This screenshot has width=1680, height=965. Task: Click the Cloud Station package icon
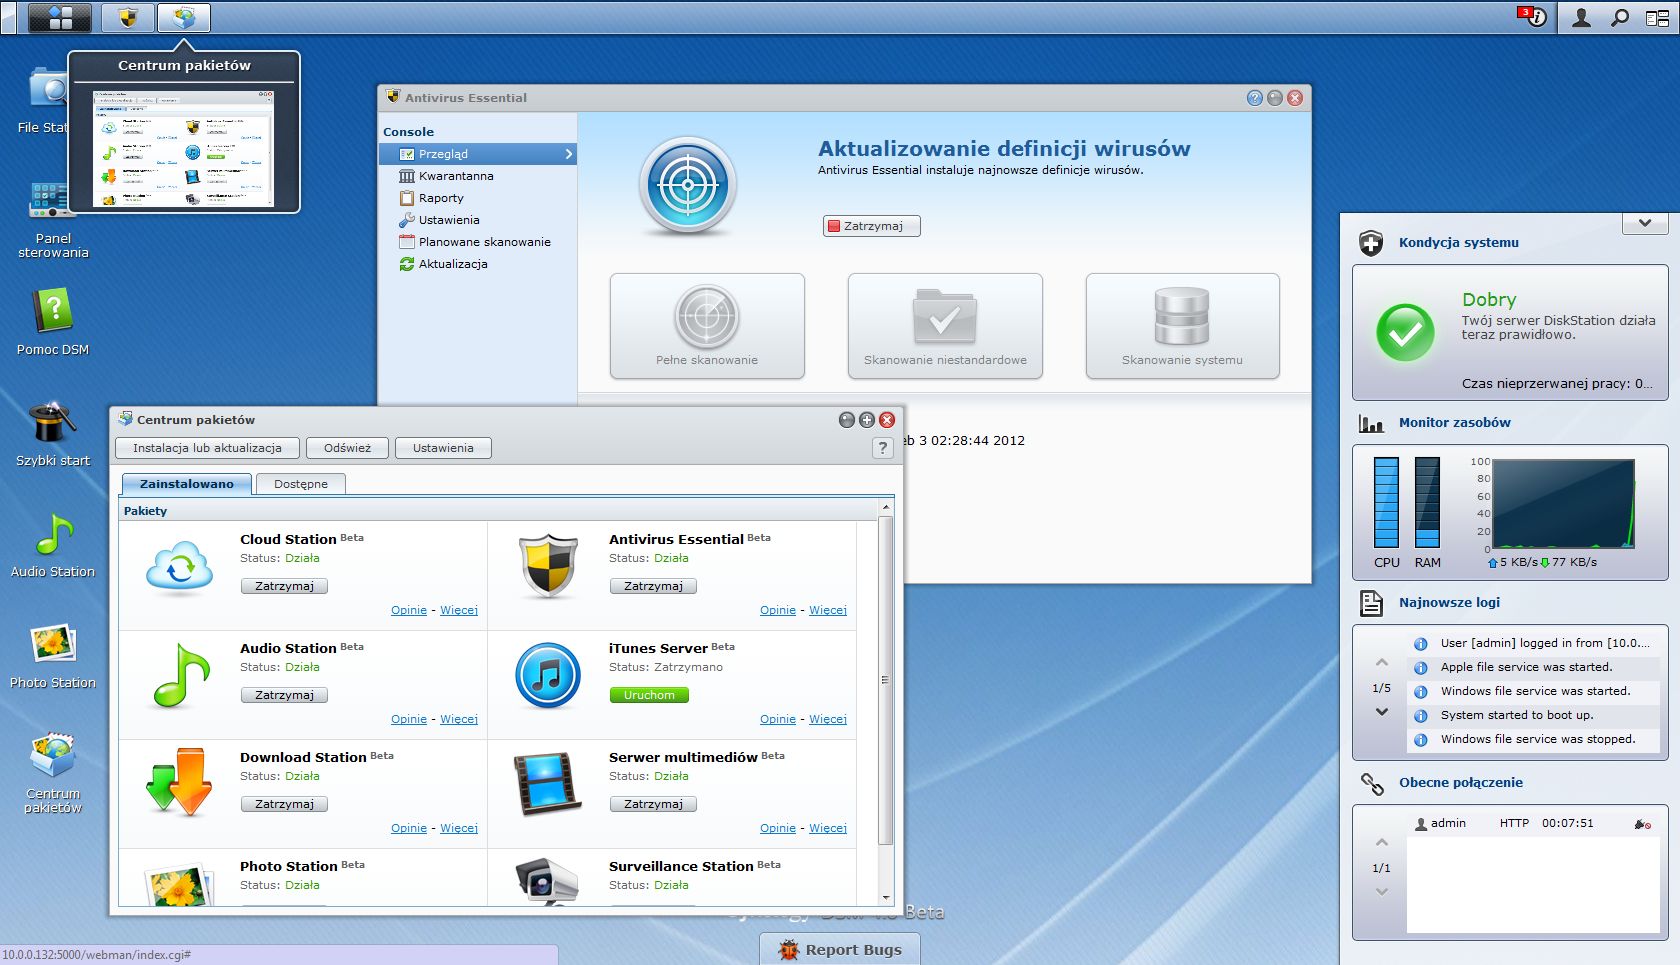pos(179,568)
